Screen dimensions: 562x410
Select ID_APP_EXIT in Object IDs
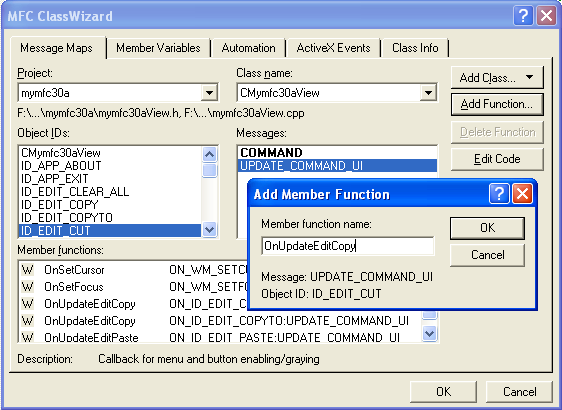pyautogui.click(x=109, y=179)
